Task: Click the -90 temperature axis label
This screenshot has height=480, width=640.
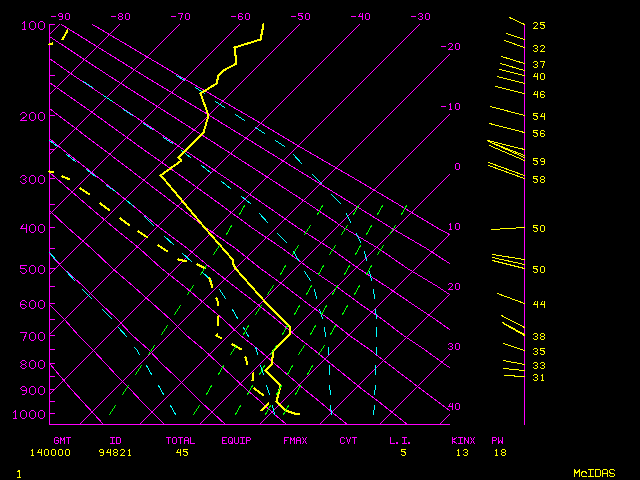Action: pos(62,17)
